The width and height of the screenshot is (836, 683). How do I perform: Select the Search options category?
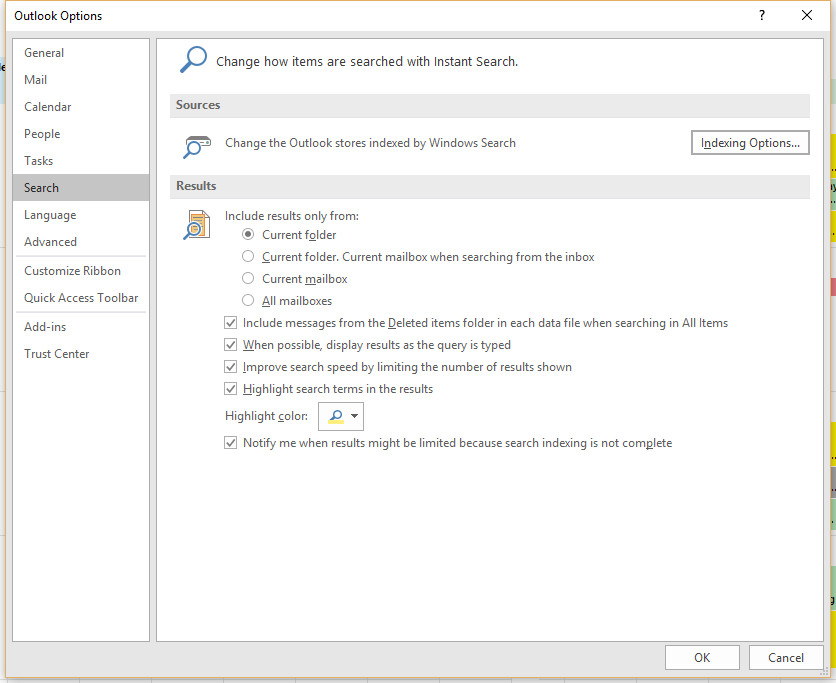pos(81,188)
